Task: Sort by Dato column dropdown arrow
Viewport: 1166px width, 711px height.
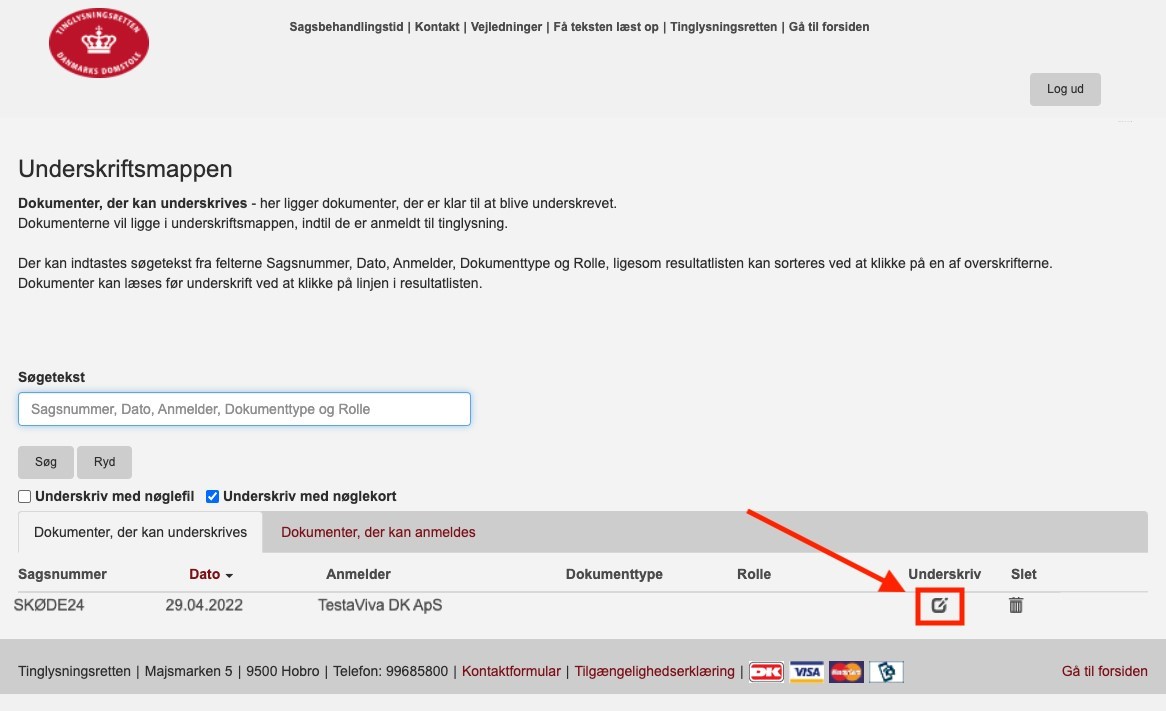Action: pyautogui.click(x=229, y=576)
